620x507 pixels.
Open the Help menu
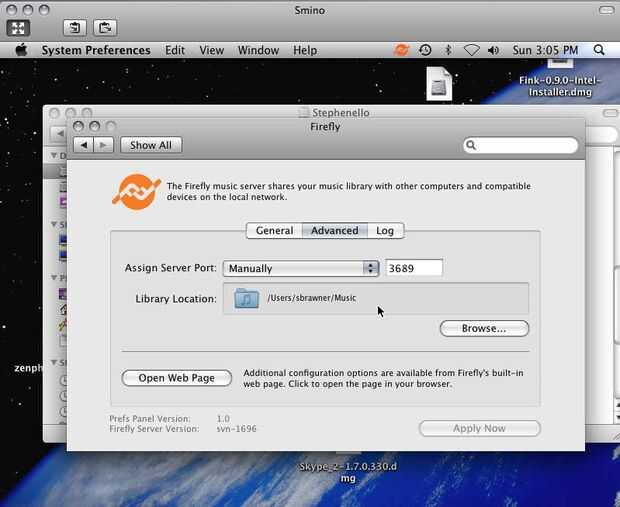305,50
